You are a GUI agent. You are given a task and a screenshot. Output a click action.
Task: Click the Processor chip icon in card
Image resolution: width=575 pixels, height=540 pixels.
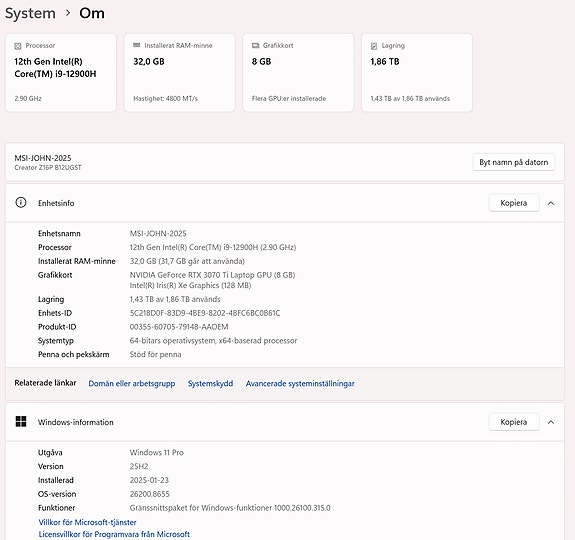pos(18,46)
